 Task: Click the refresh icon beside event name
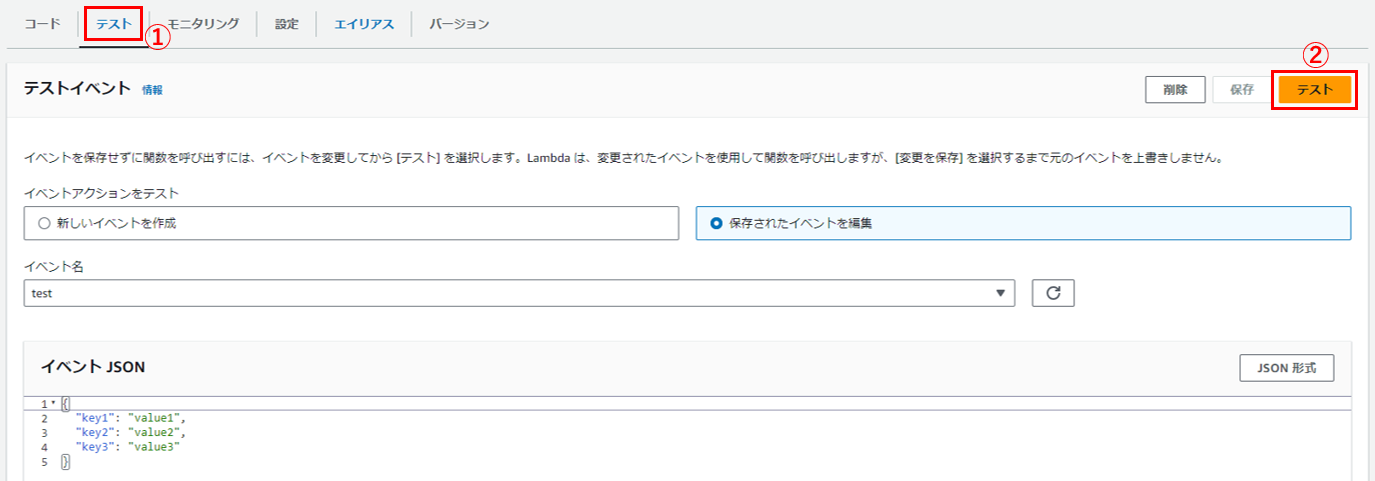coord(1053,293)
